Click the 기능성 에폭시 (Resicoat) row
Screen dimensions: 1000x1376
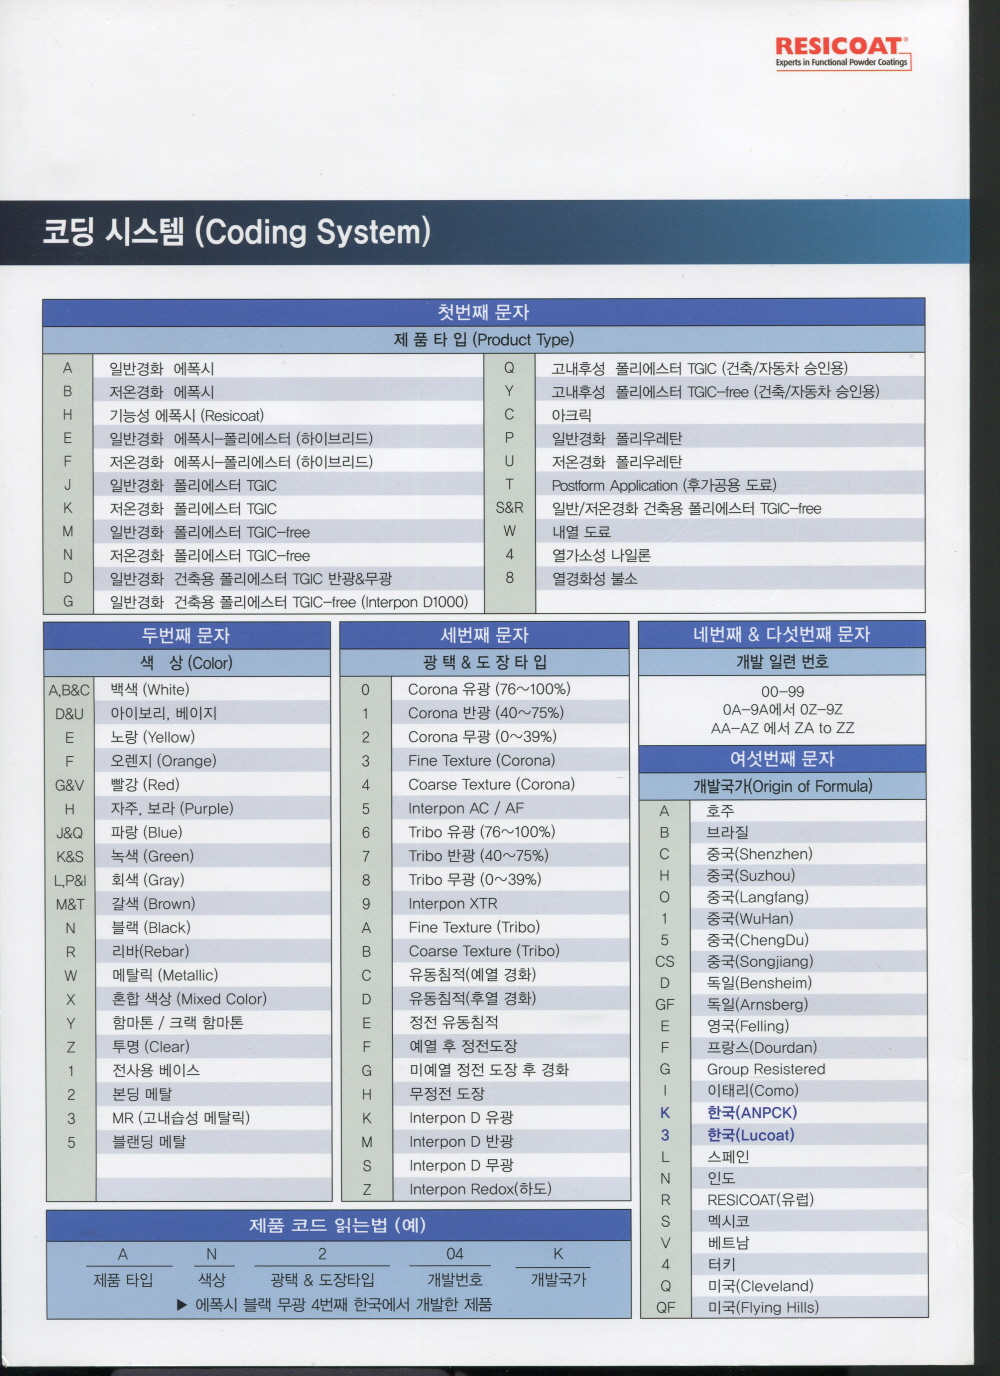click(x=186, y=415)
